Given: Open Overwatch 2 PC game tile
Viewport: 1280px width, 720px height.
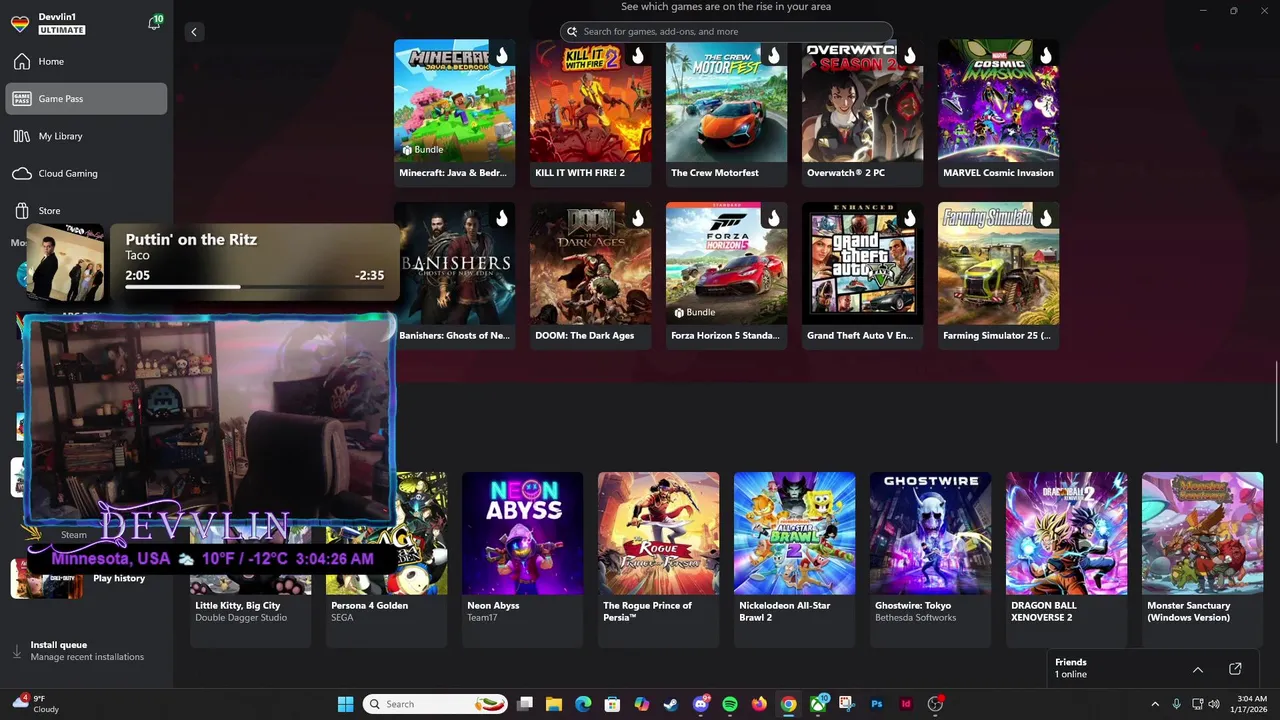Looking at the screenshot, I should pyautogui.click(x=863, y=112).
